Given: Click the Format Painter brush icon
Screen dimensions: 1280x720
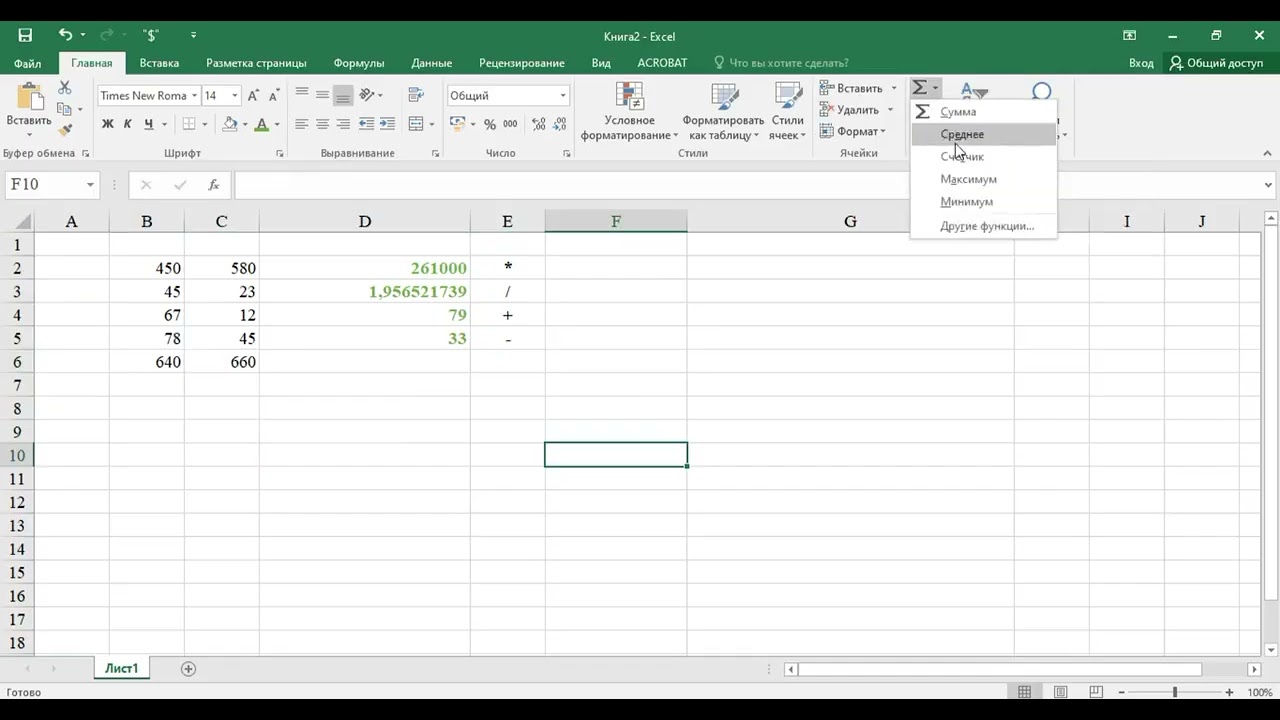Looking at the screenshot, I should click(x=65, y=130).
